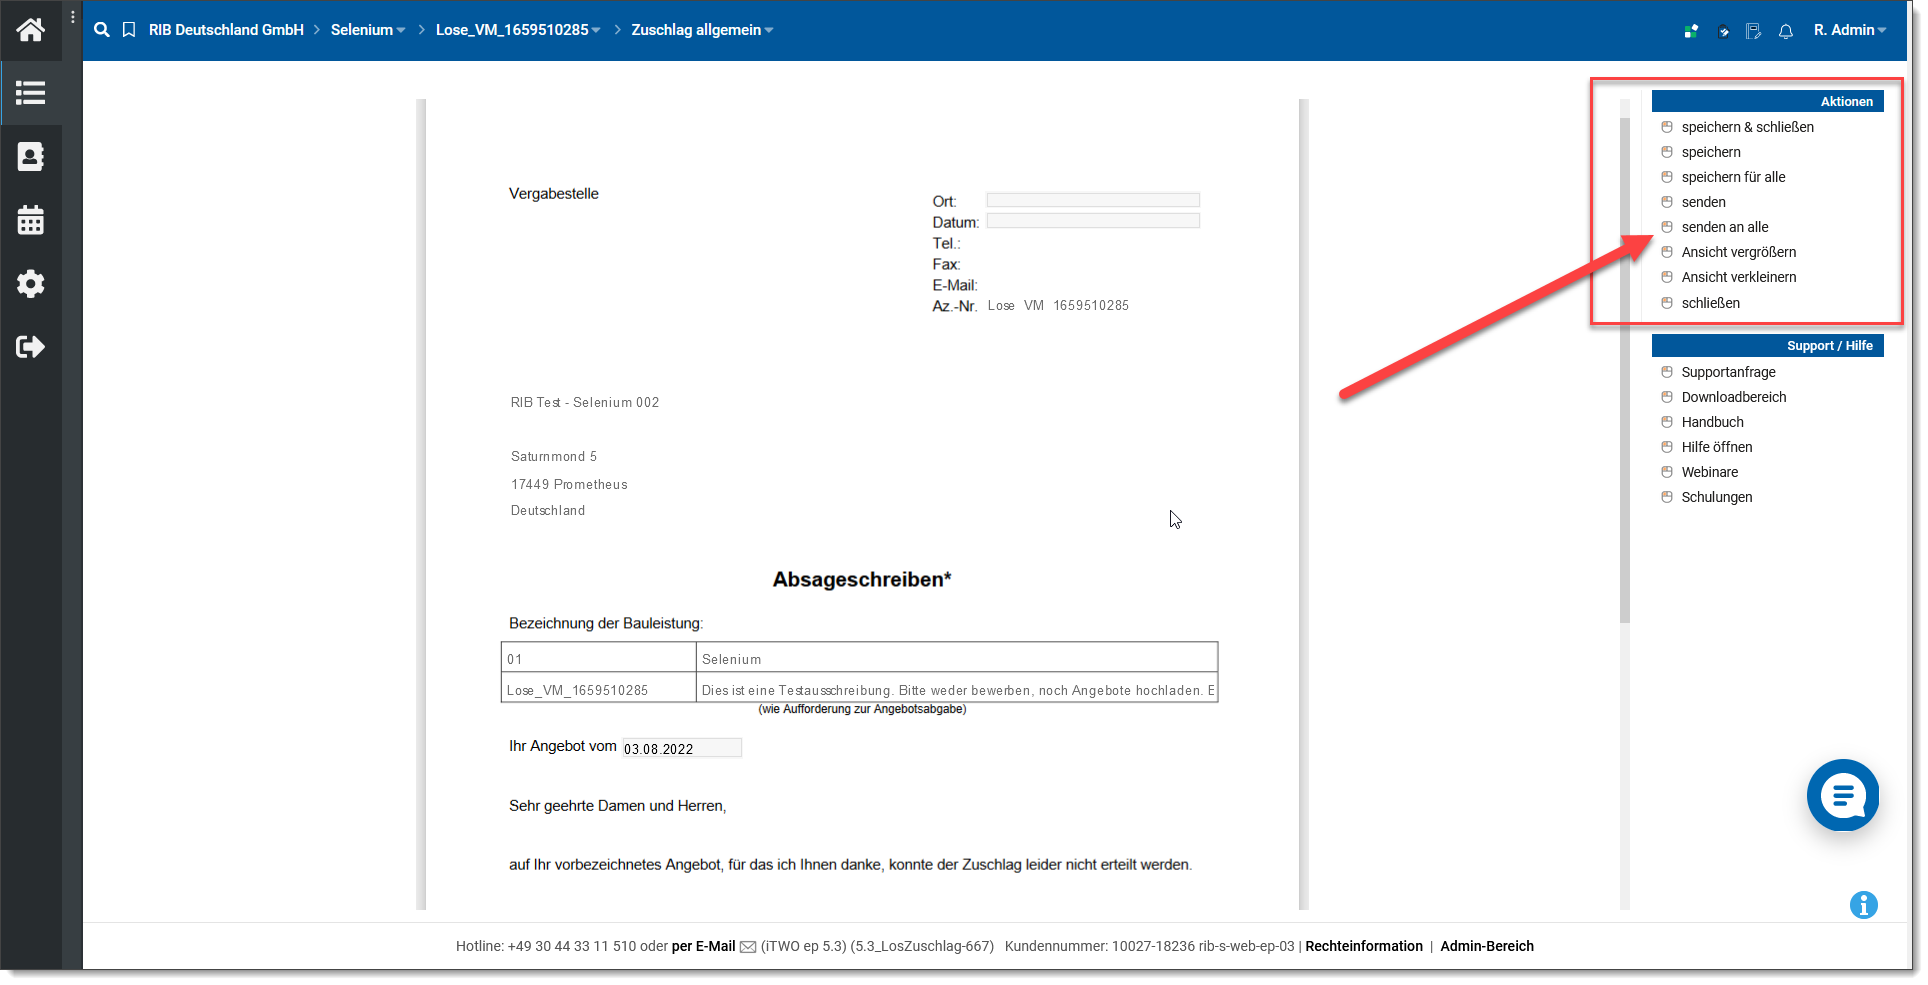Expand the Lose_VM_1659510285 breadcrumb dropdown
The image size is (1928, 985).
(518, 30)
